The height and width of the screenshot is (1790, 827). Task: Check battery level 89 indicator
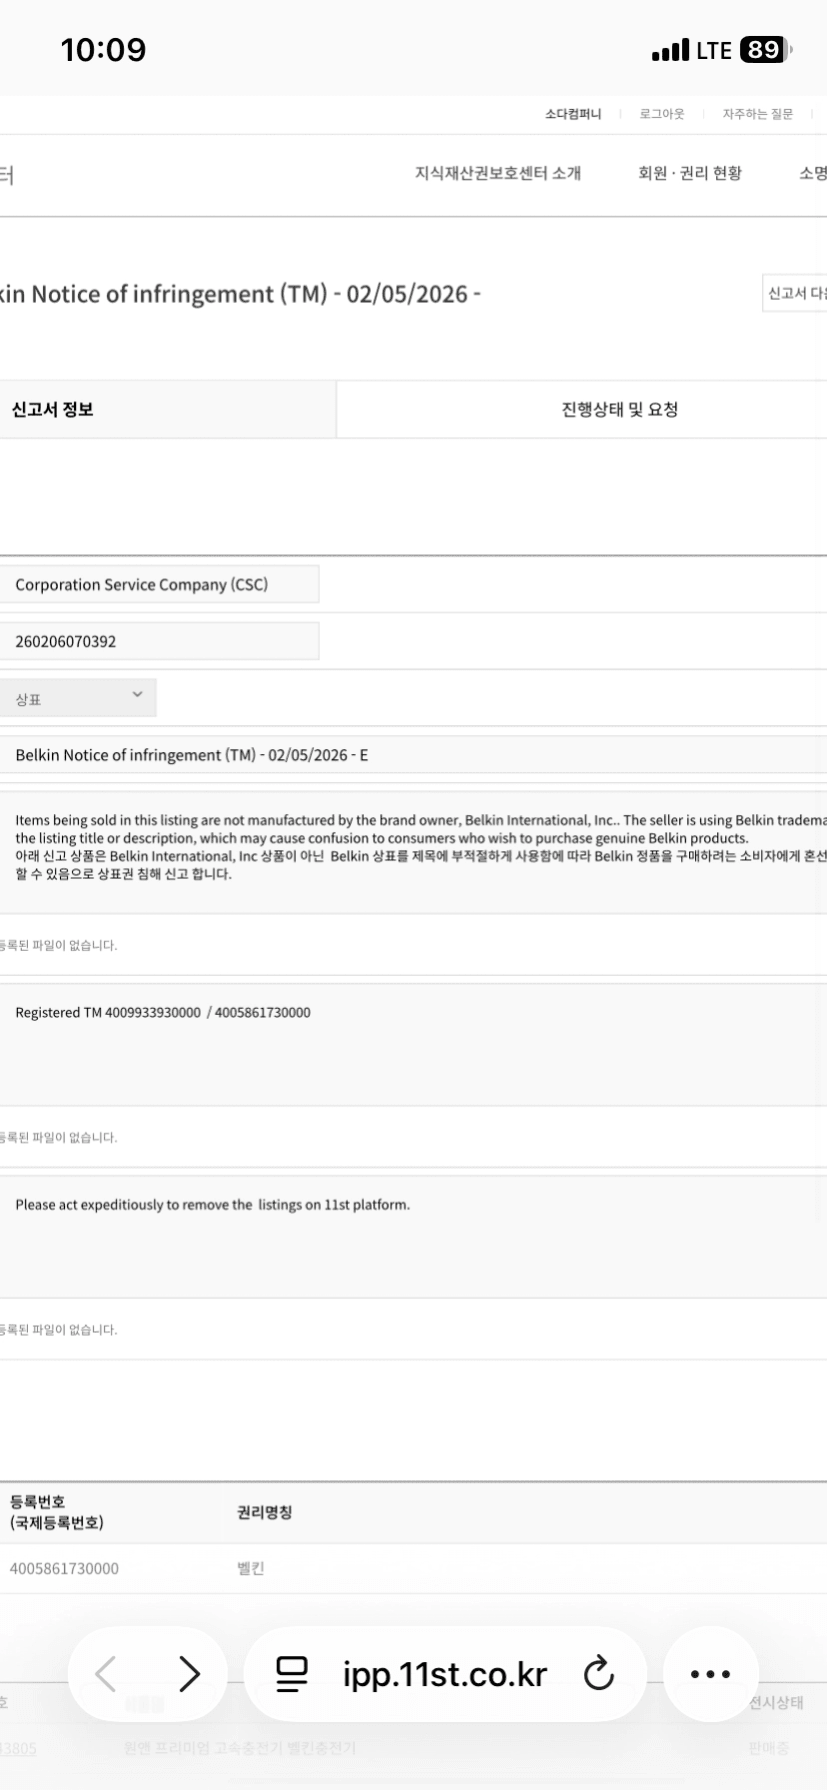point(764,50)
